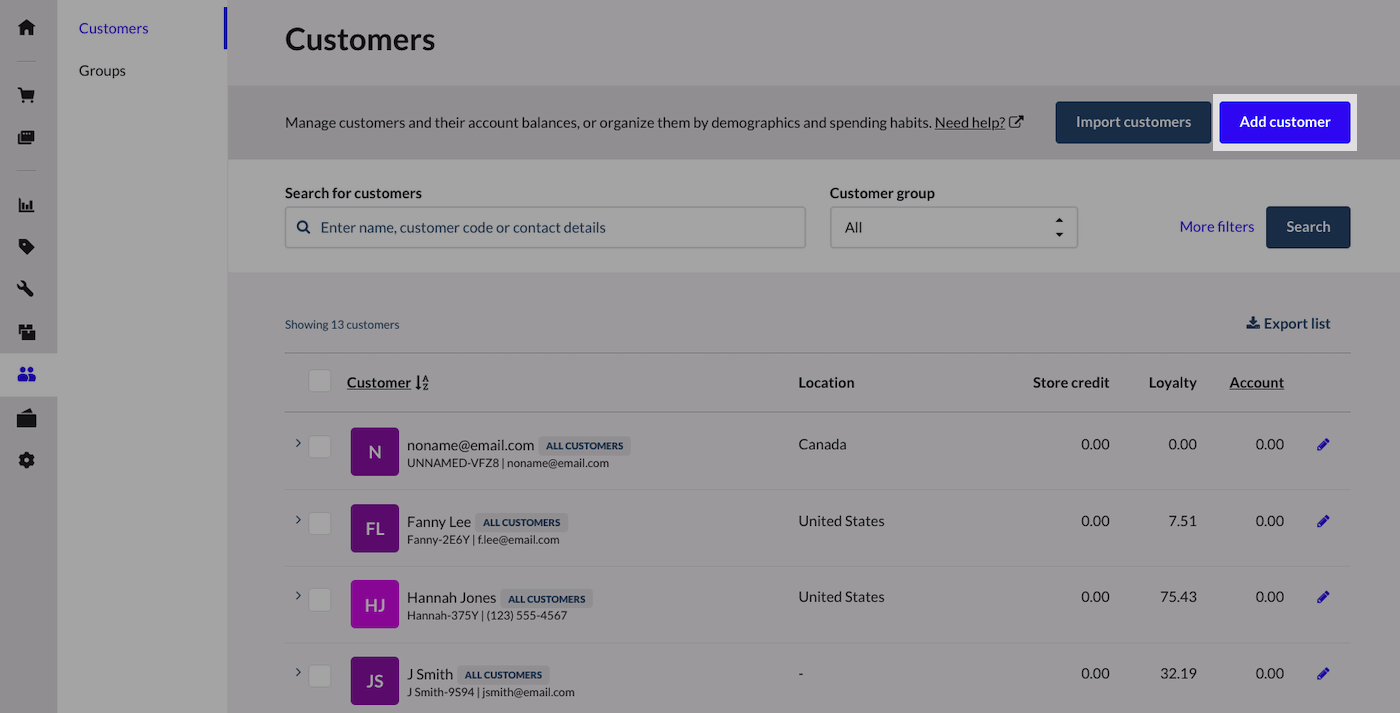Viewport: 1400px width, 713px height.
Task: Focus the Search for customers field
Action: pos(545,228)
